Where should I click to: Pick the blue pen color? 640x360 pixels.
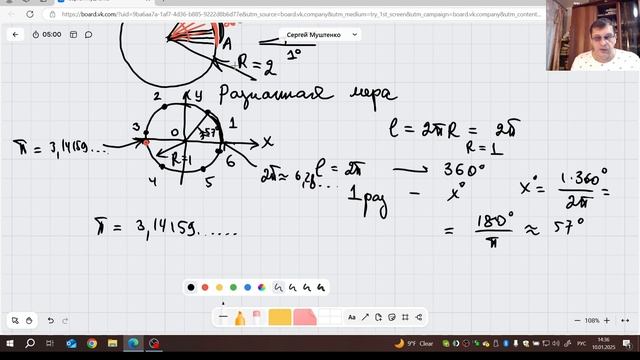247,287
